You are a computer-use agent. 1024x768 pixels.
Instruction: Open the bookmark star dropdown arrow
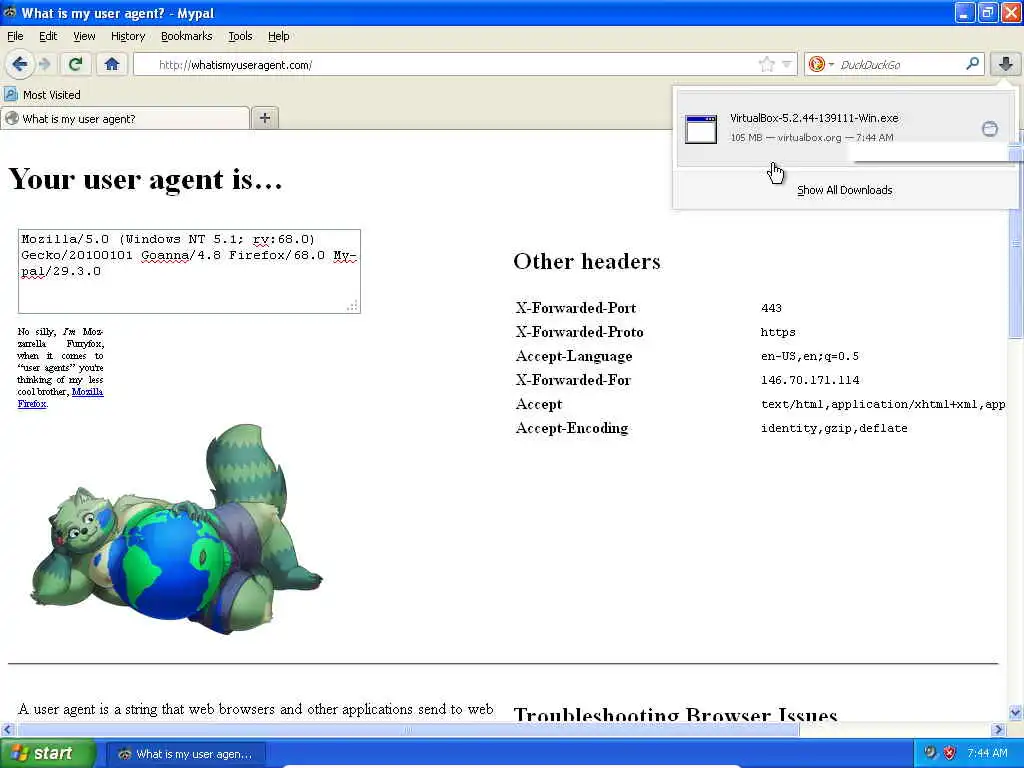787,64
